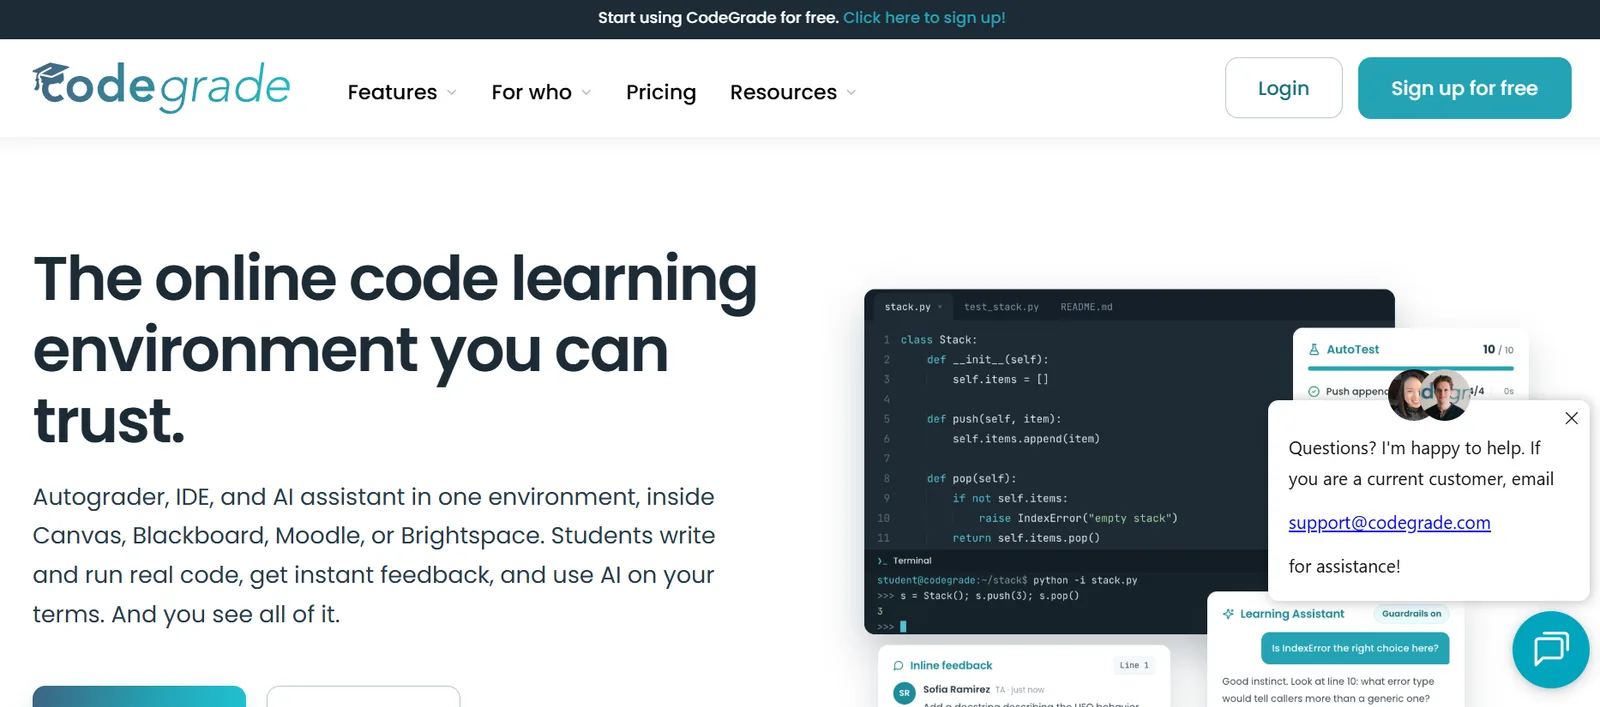This screenshot has height=707, width=1600.
Task: Click the SR avatar of Sofia Ramirez
Action: coord(904,693)
